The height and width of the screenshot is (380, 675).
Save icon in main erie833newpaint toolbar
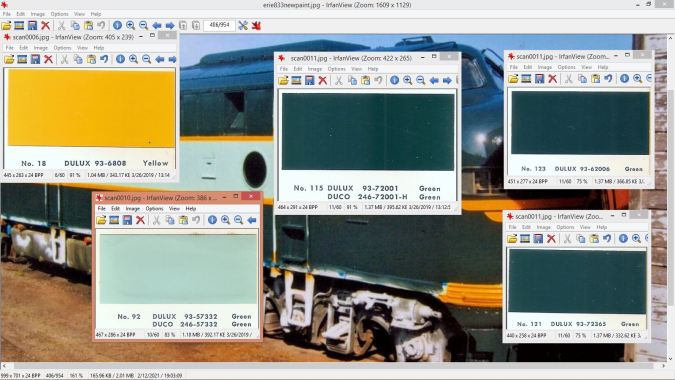[x=32, y=25]
